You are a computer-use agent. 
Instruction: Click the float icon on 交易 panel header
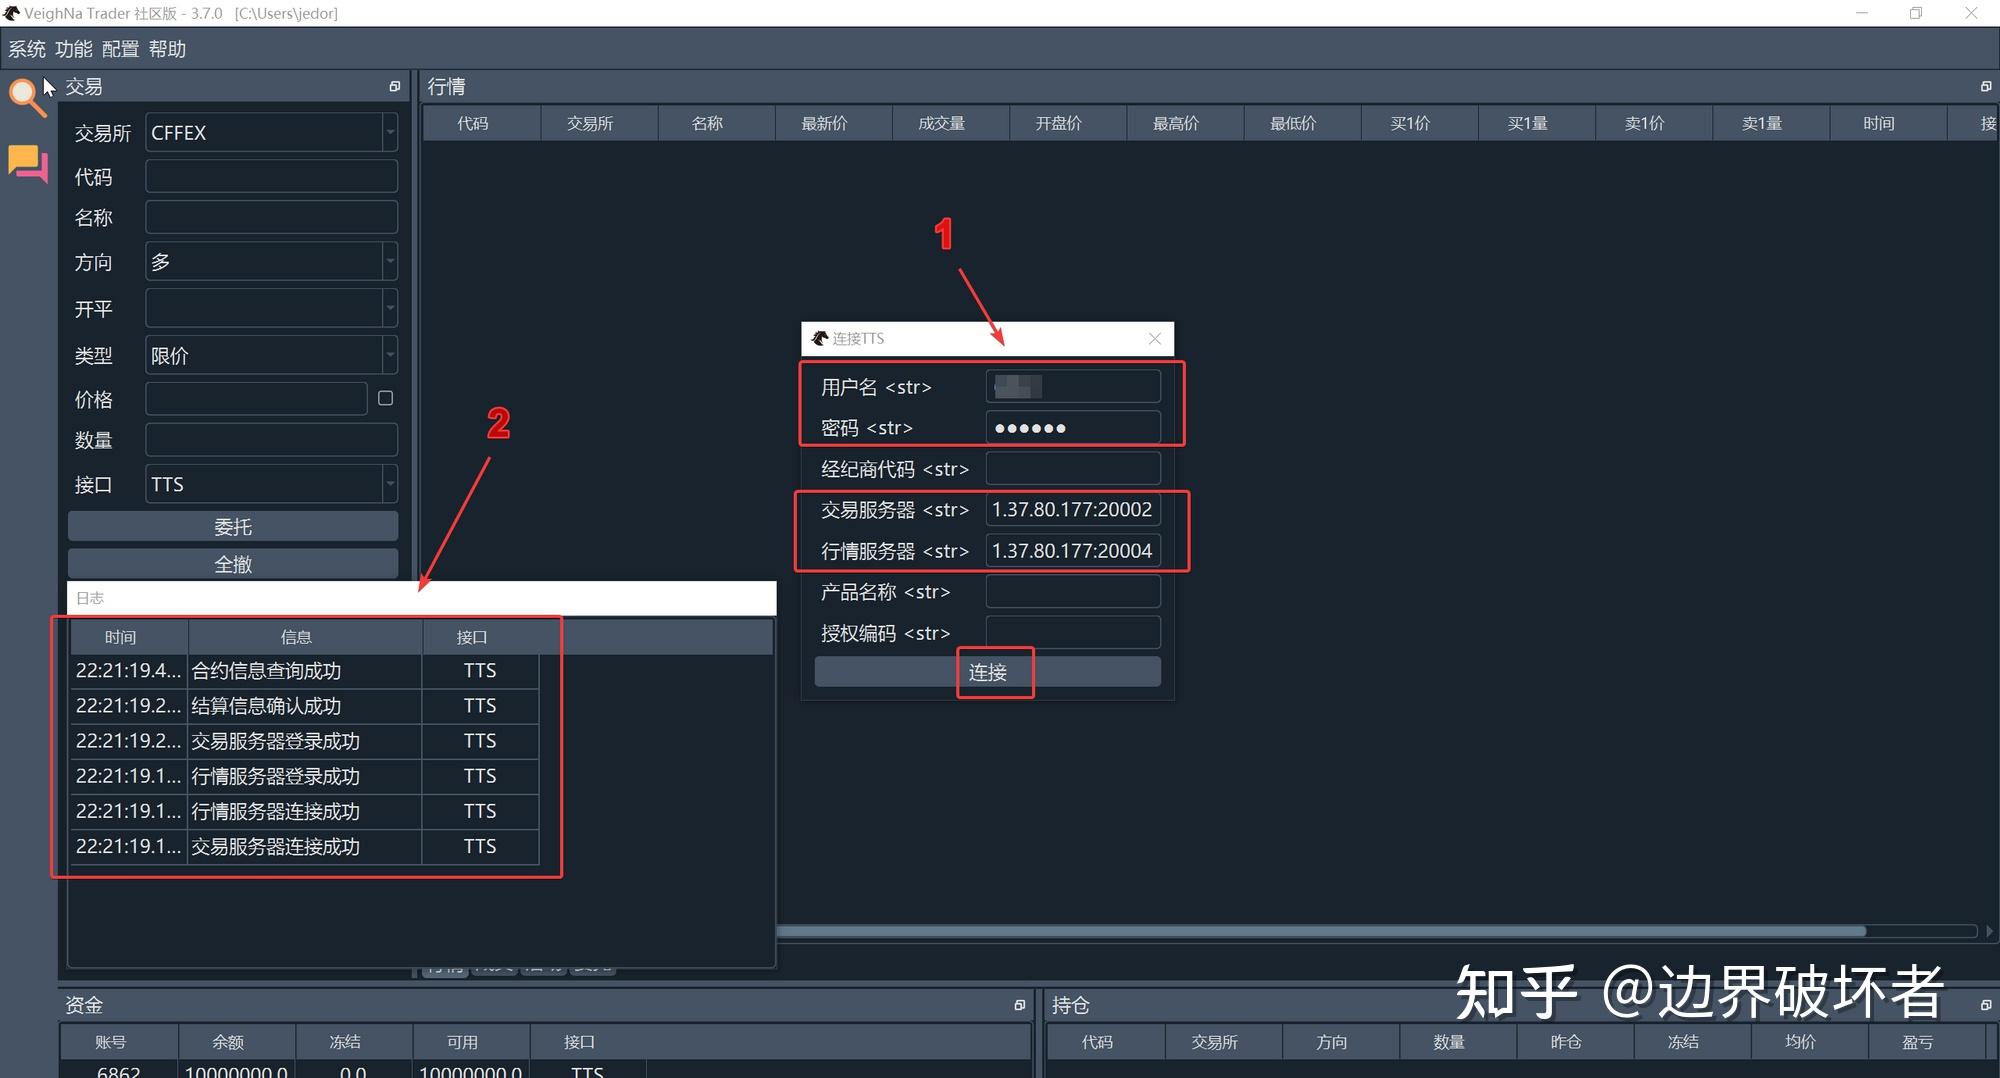(x=394, y=86)
